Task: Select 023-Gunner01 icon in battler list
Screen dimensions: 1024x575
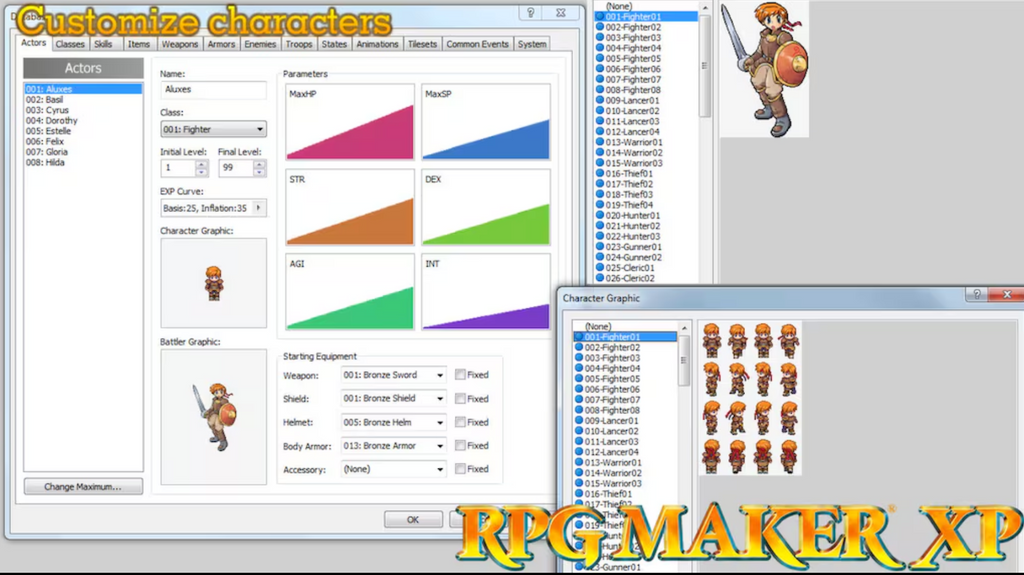Action: (x=600, y=246)
